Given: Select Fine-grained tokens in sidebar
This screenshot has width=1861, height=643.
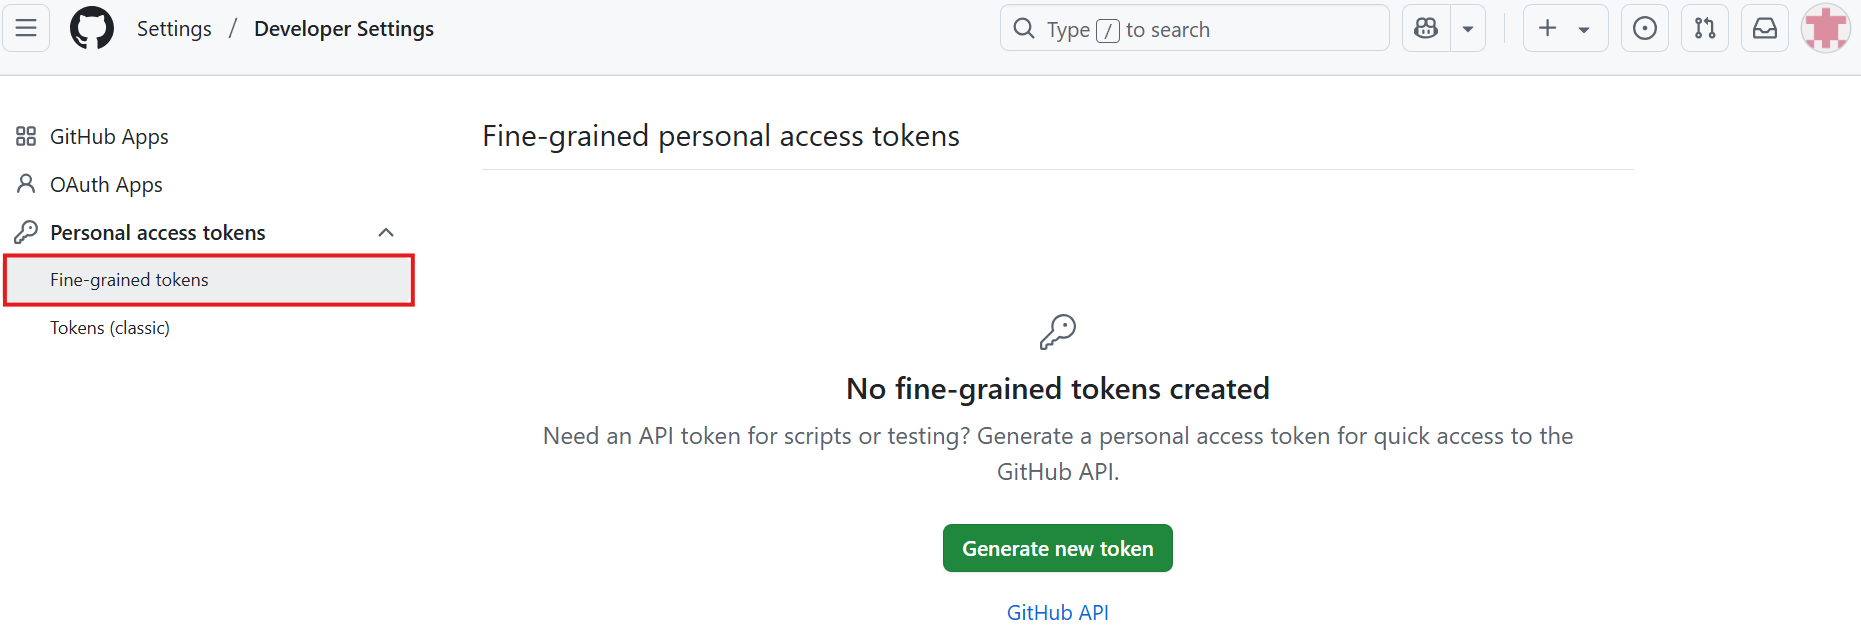Looking at the screenshot, I should [209, 280].
